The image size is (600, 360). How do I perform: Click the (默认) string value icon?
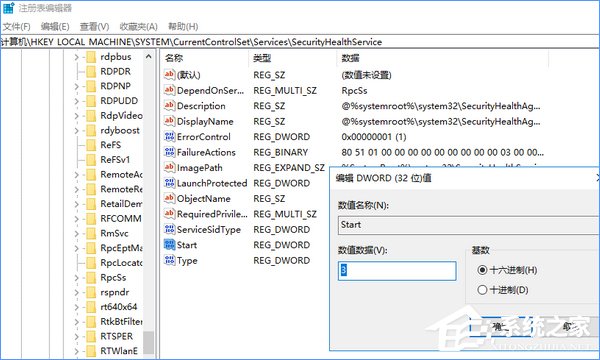pos(169,75)
